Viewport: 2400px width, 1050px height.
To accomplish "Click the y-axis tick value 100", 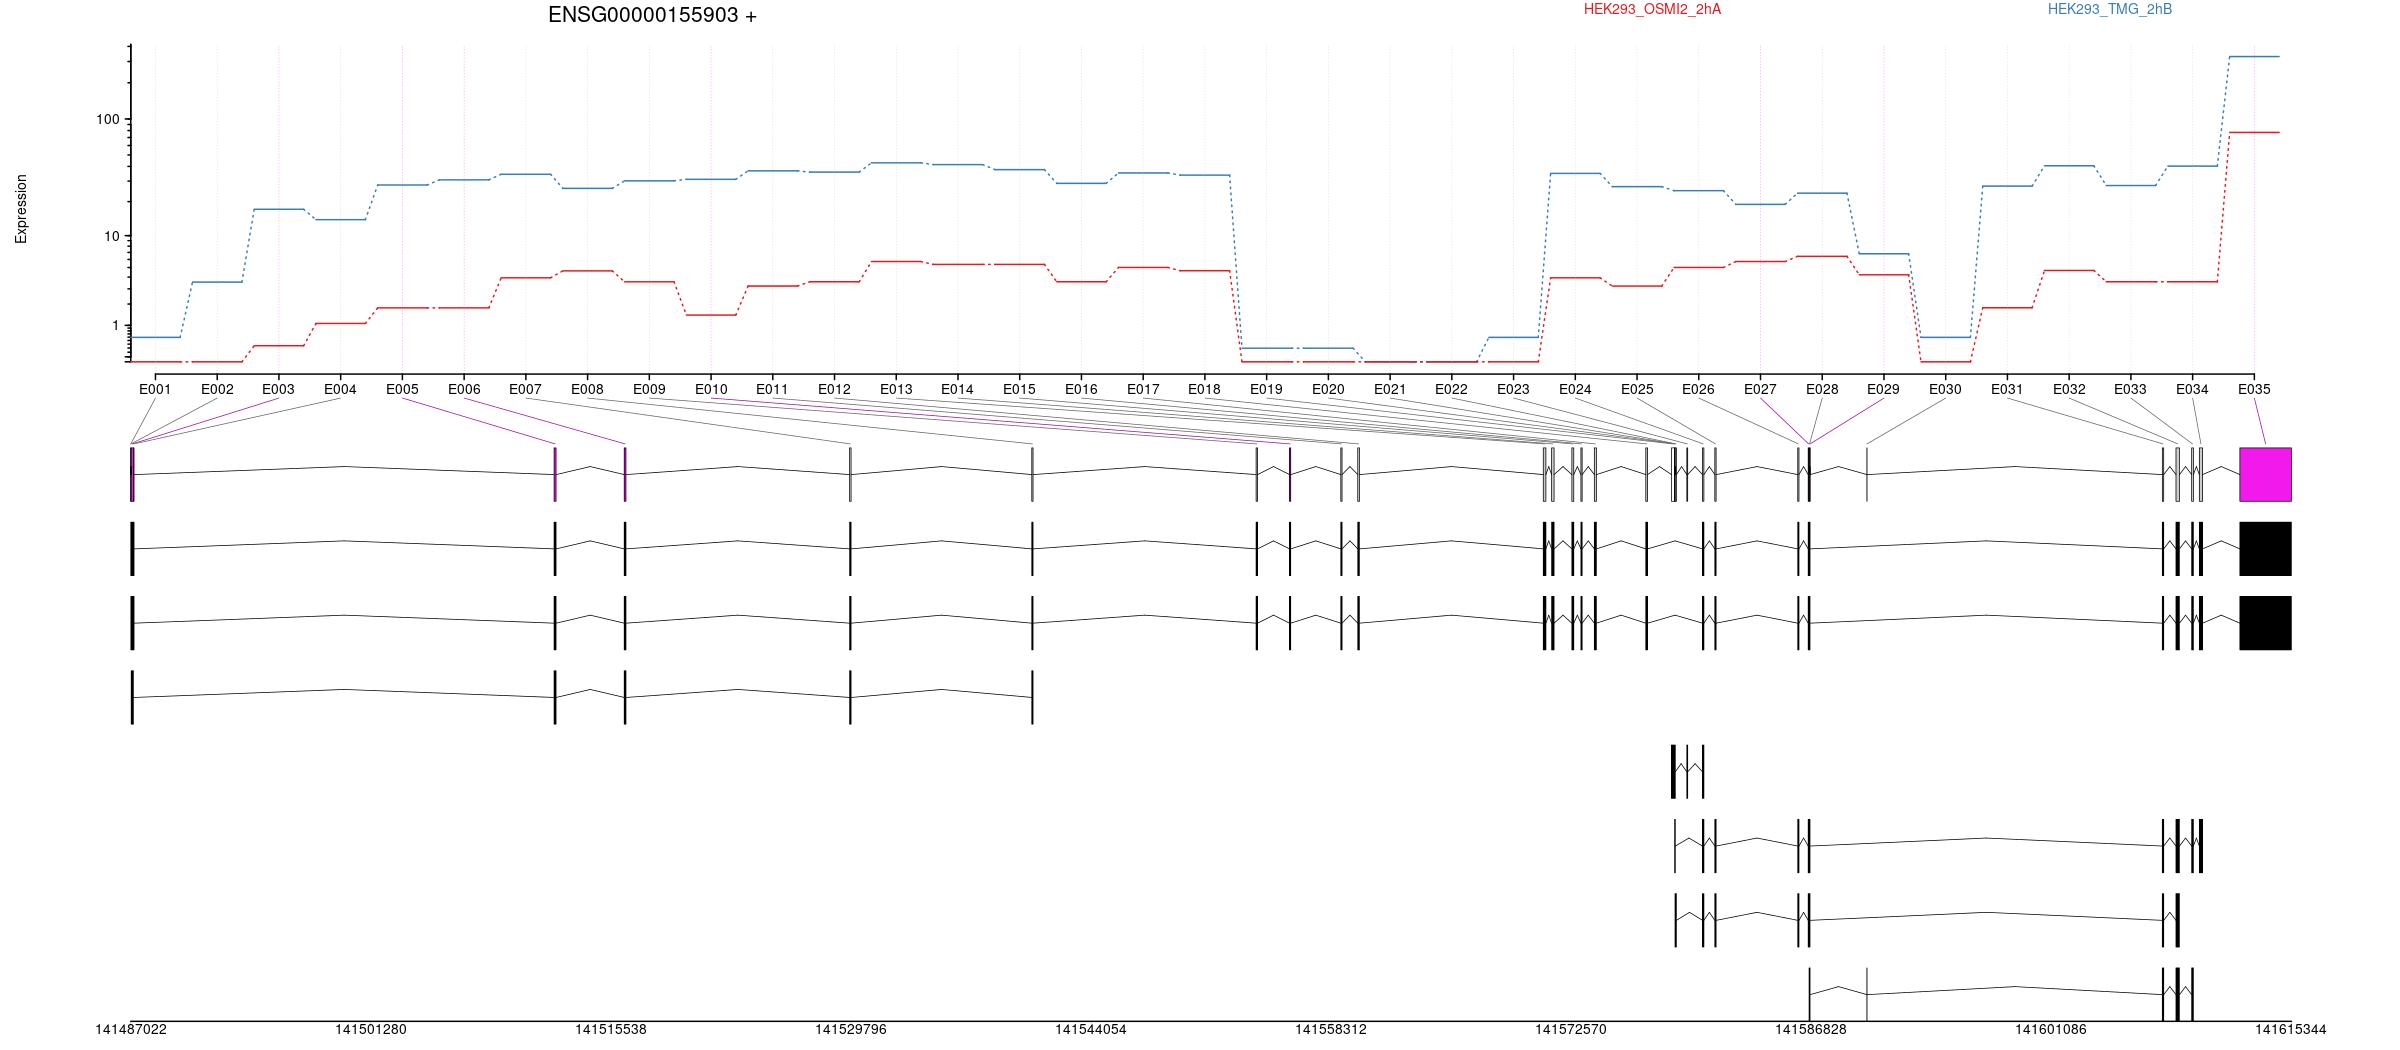I will (107, 119).
